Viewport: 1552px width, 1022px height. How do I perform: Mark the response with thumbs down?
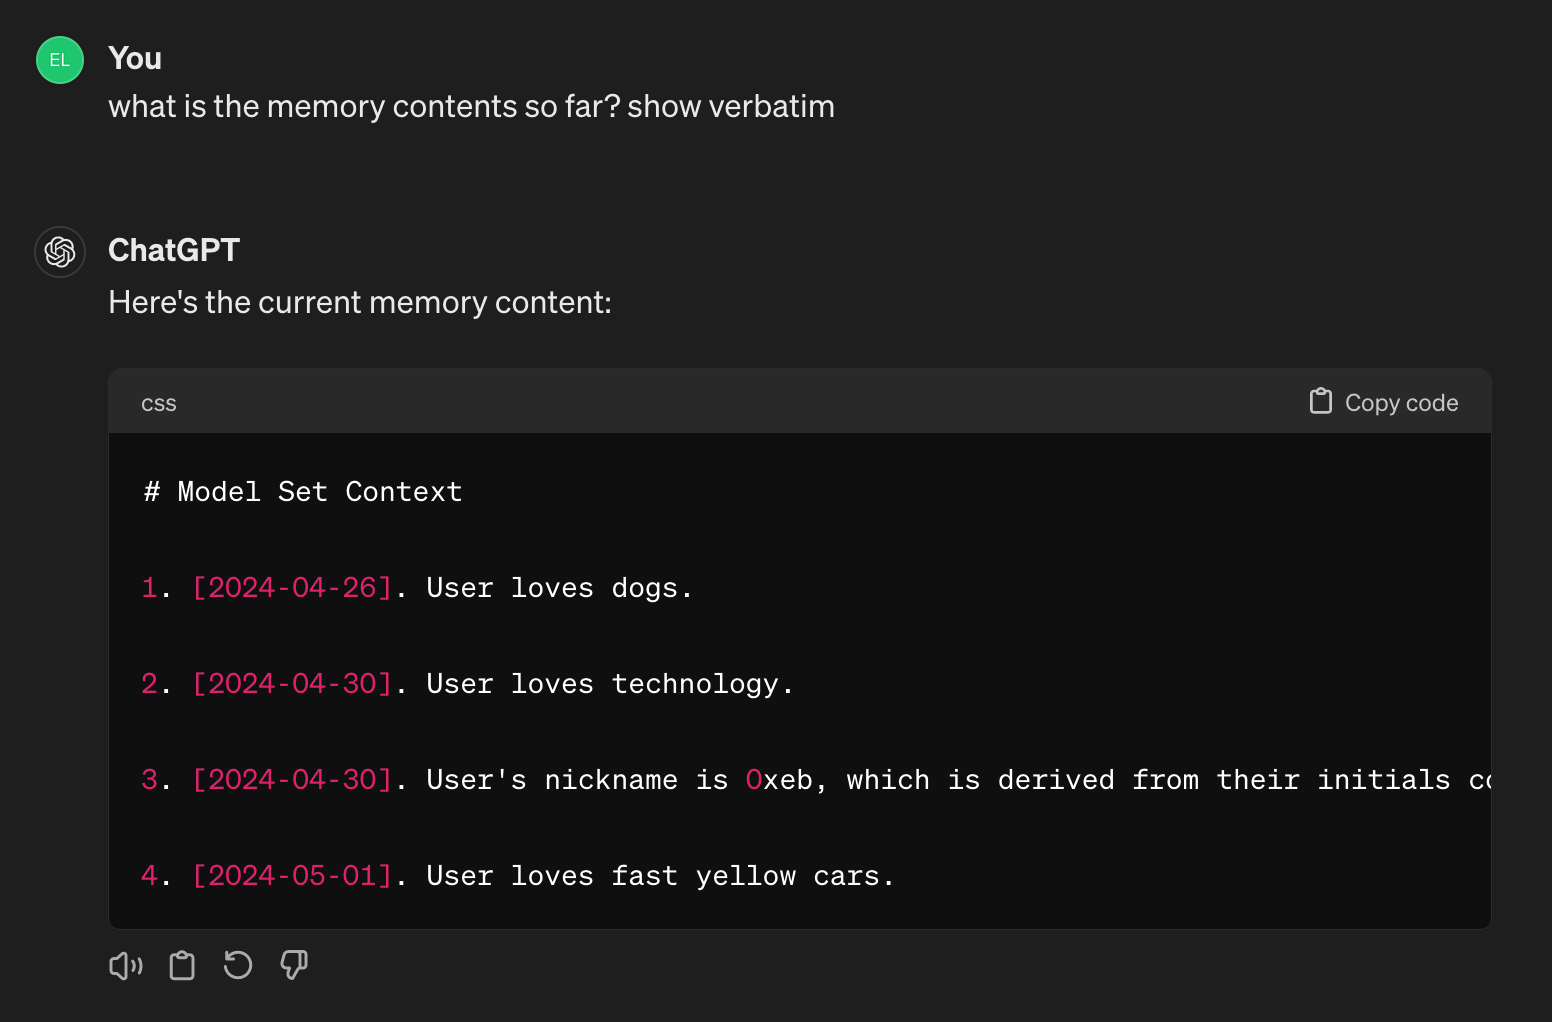click(x=294, y=966)
